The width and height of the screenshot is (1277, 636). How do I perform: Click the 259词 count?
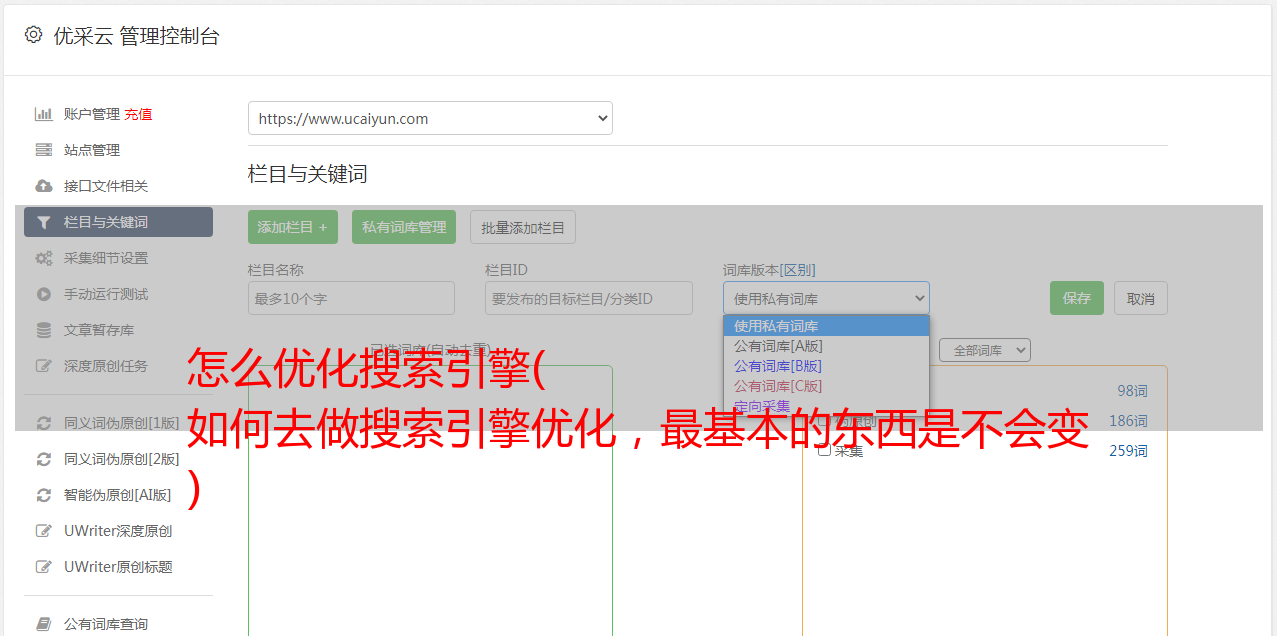[1128, 451]
